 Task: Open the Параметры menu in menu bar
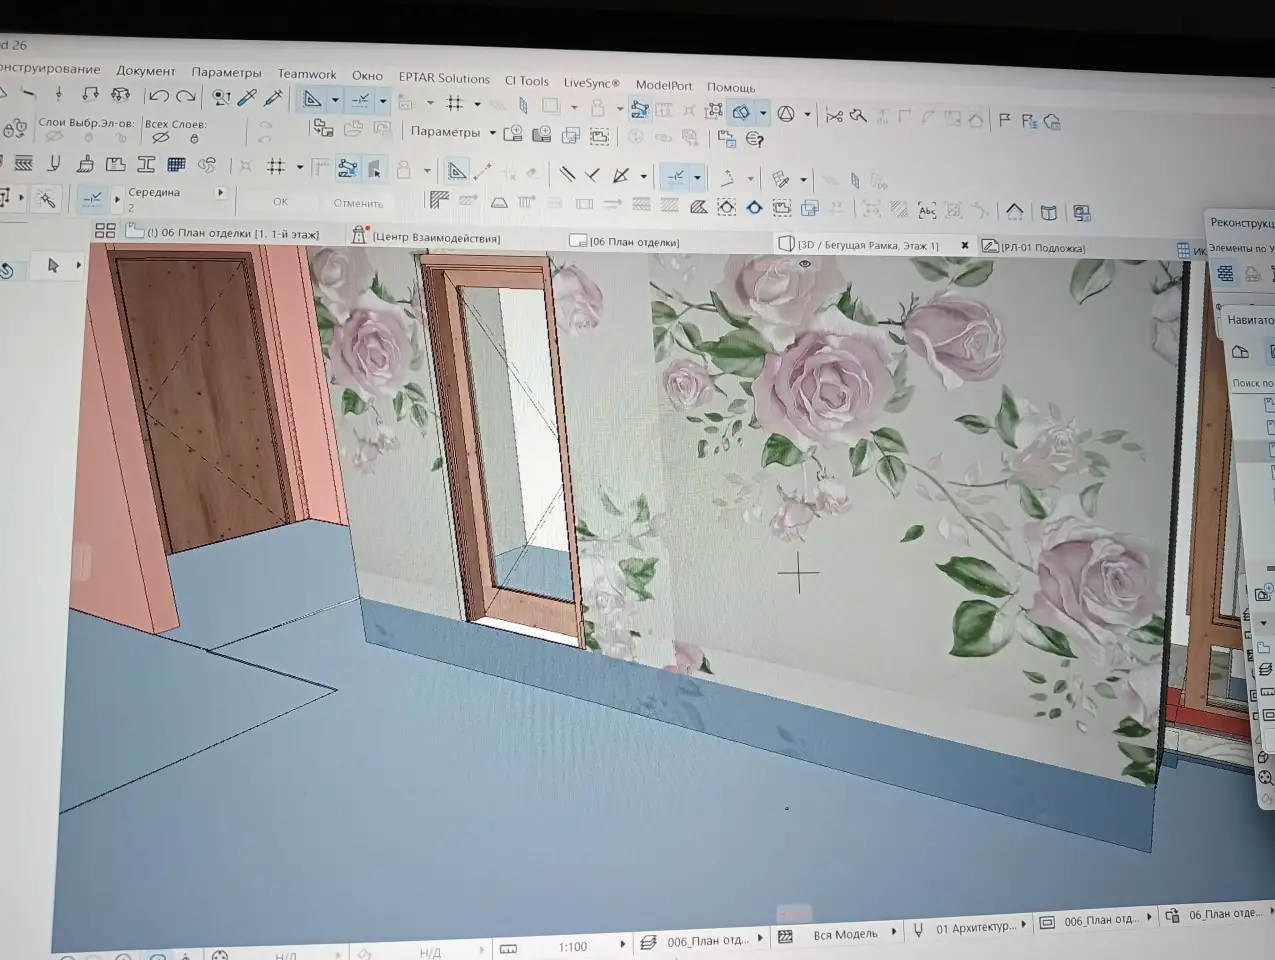click(x=226, y=72)
